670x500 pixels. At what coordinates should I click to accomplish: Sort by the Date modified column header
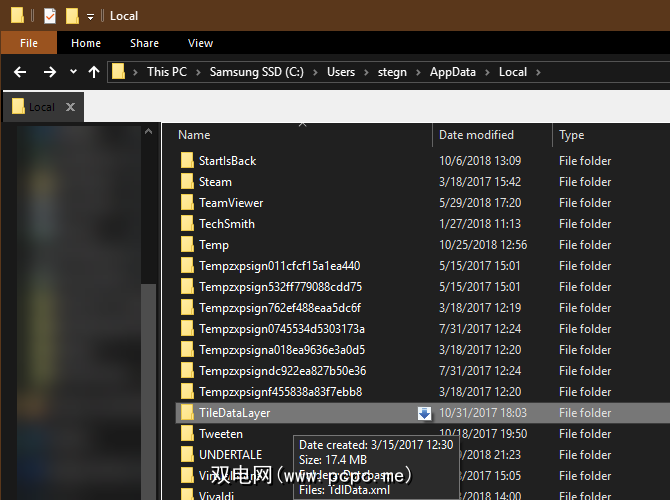point(476,135)
